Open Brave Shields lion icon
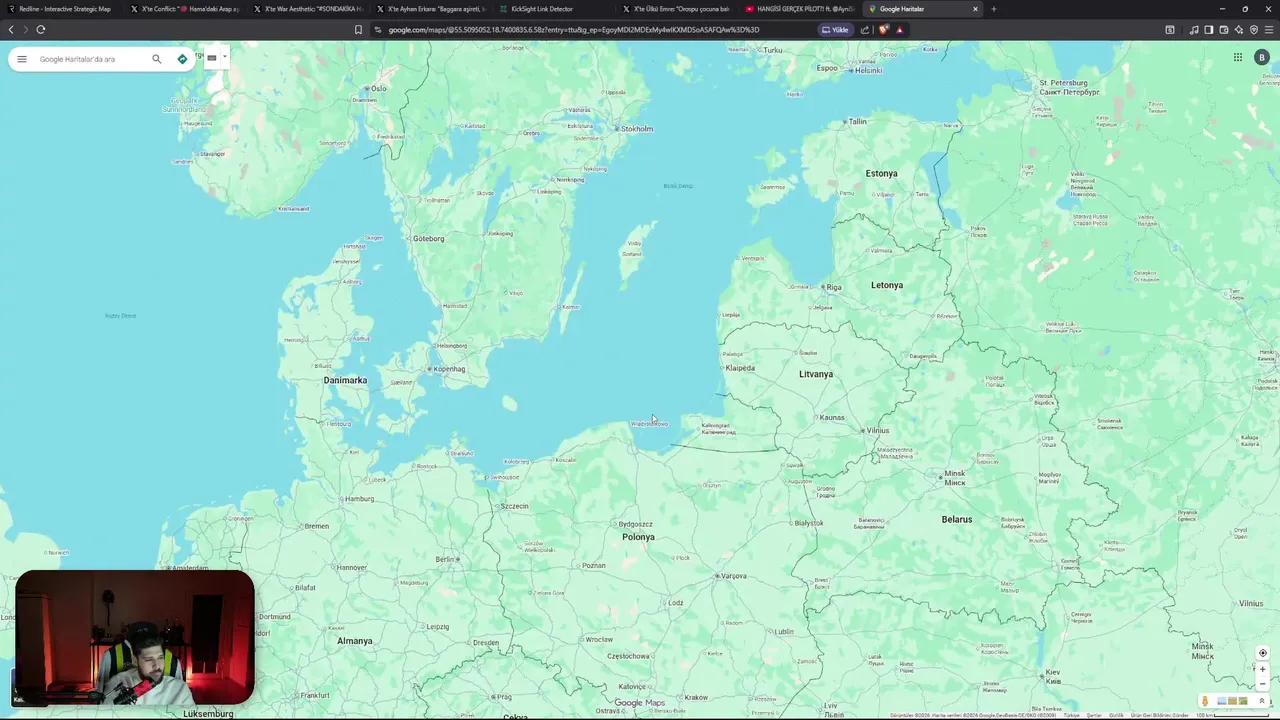The image size is (1280, 720). 883,29
